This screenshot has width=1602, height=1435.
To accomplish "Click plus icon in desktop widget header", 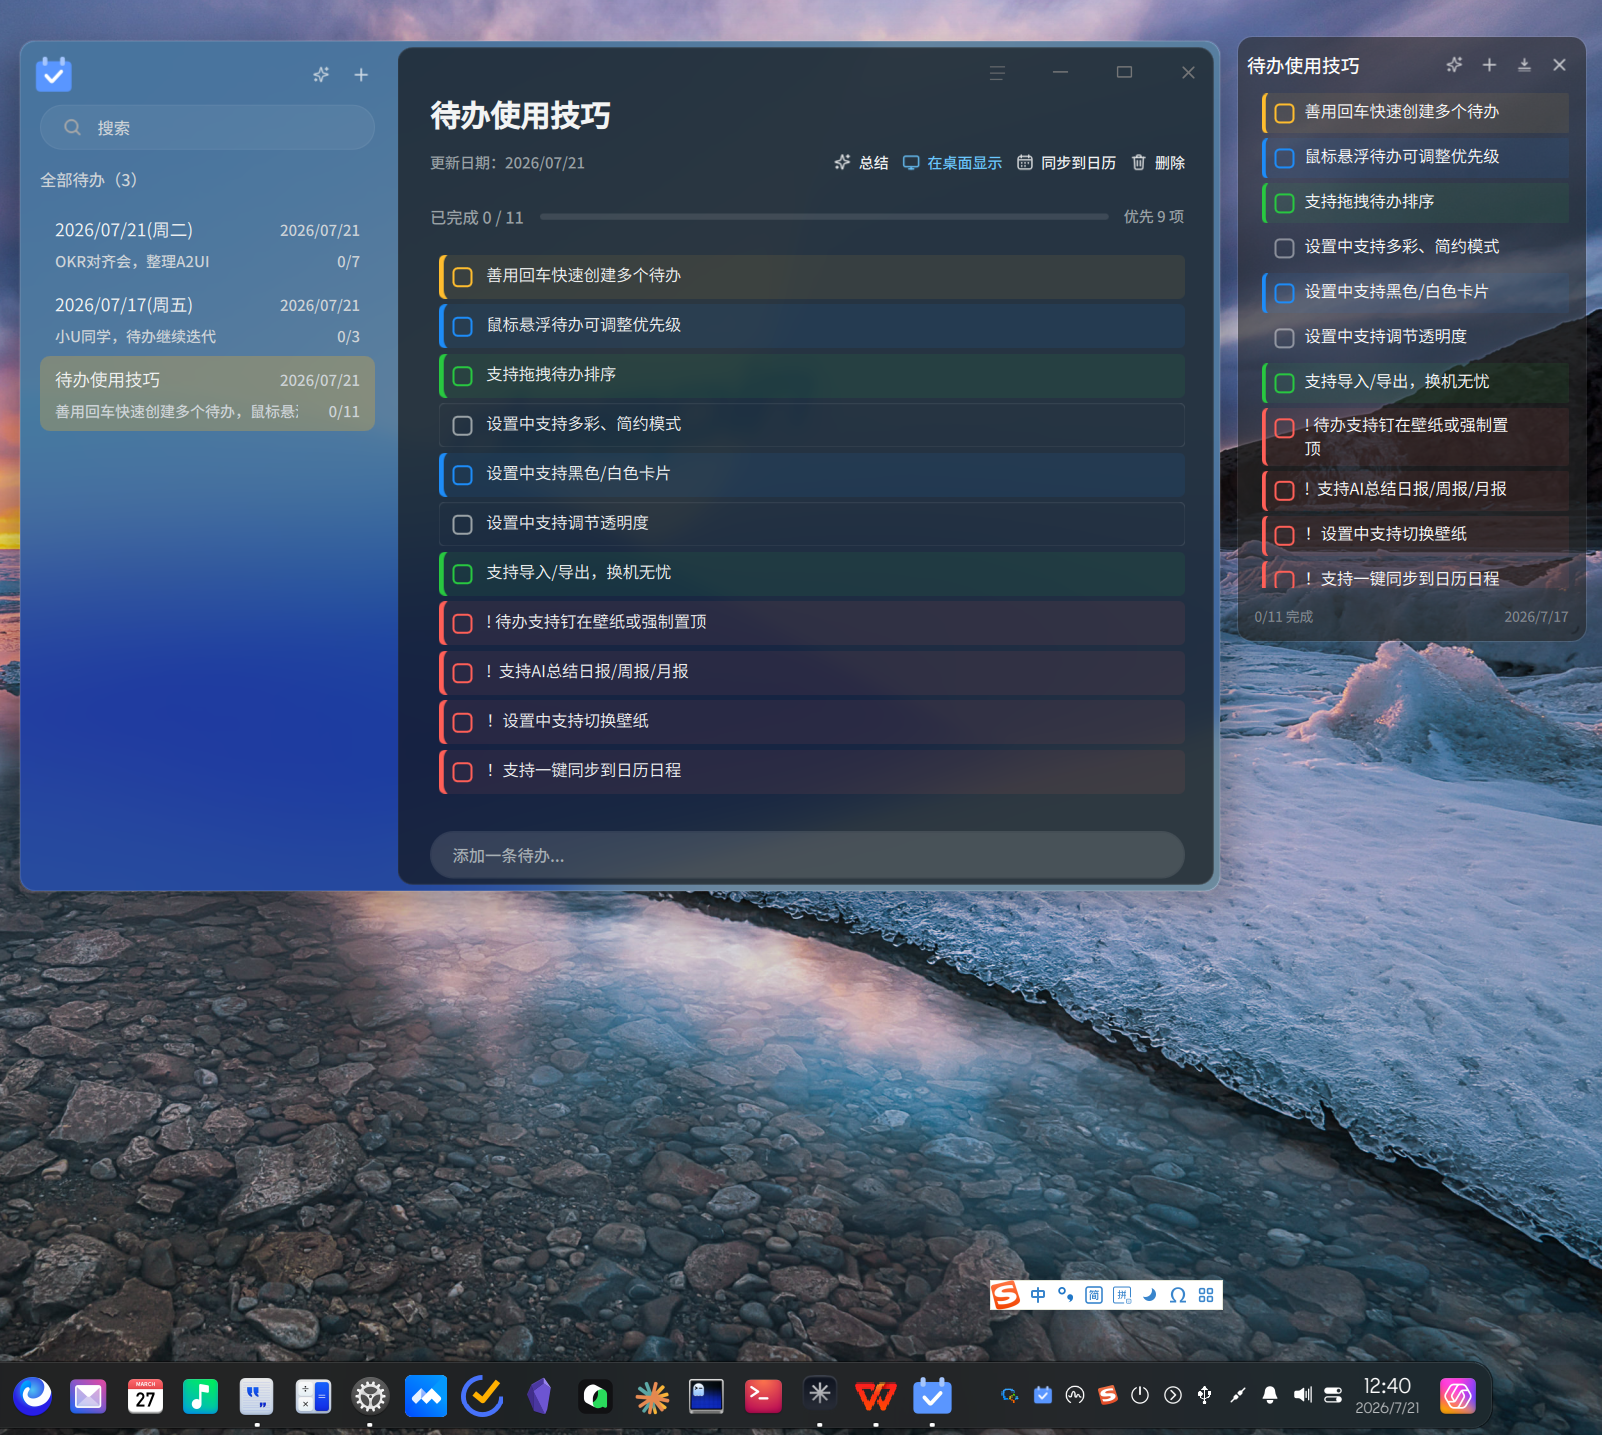I will pos(1489,65).
